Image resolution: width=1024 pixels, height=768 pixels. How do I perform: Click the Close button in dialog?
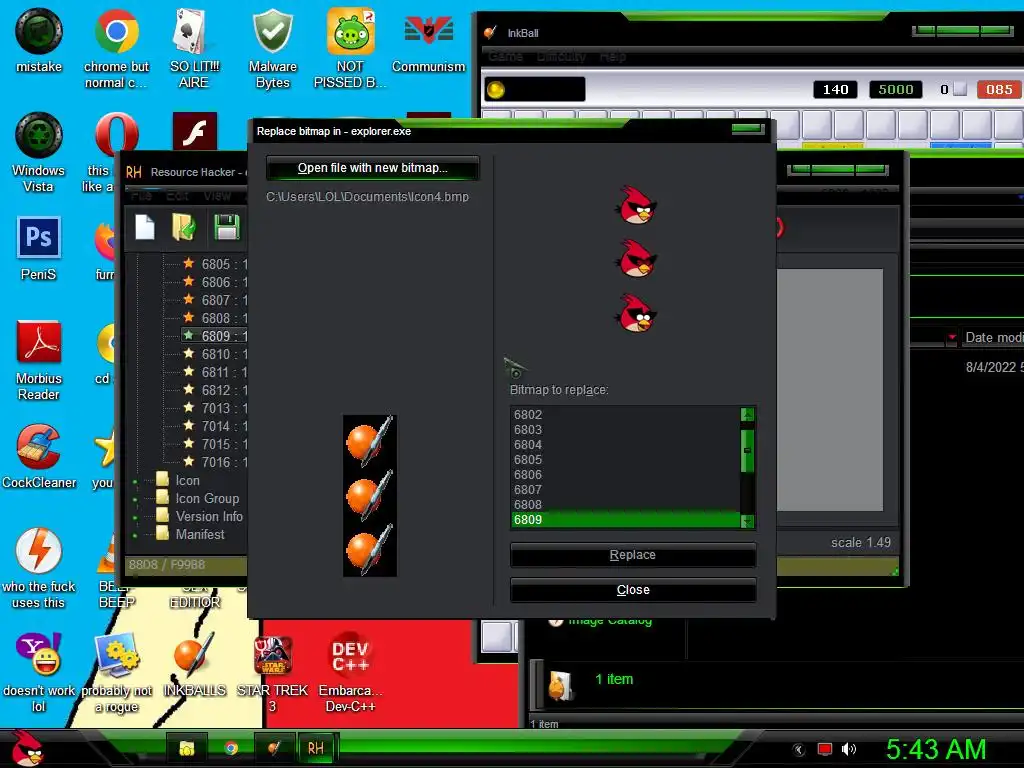coord(633,590)
